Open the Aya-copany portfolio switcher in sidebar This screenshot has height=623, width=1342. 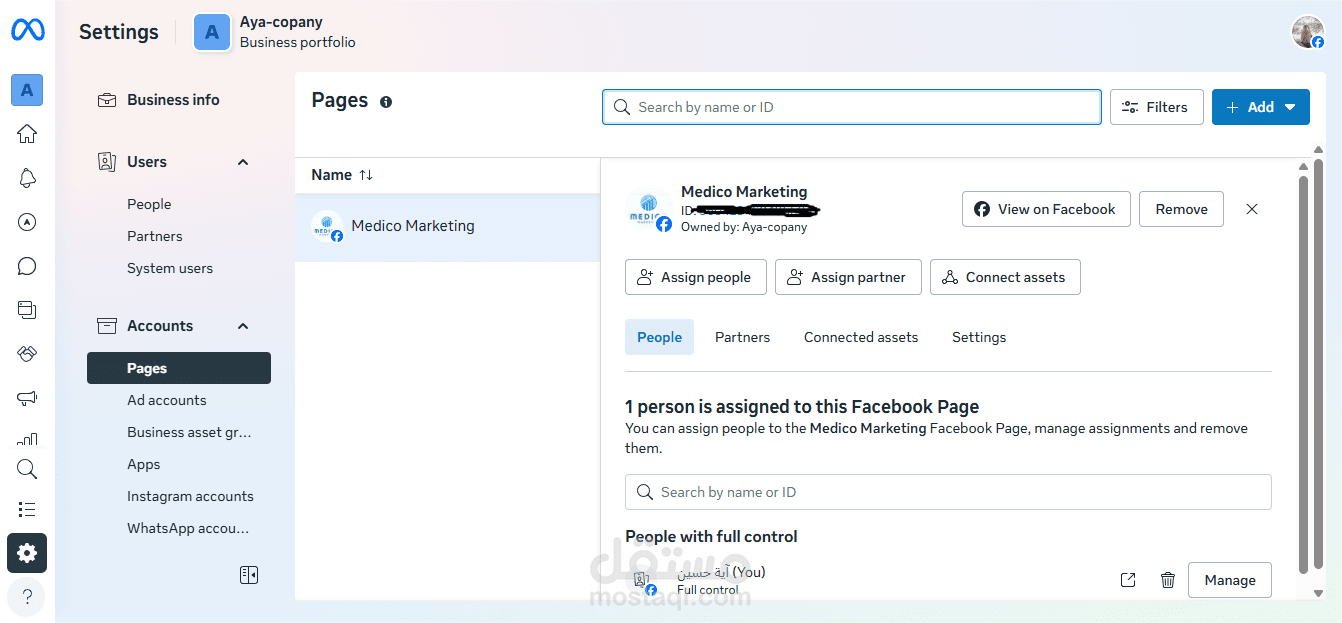click(27, 90)
